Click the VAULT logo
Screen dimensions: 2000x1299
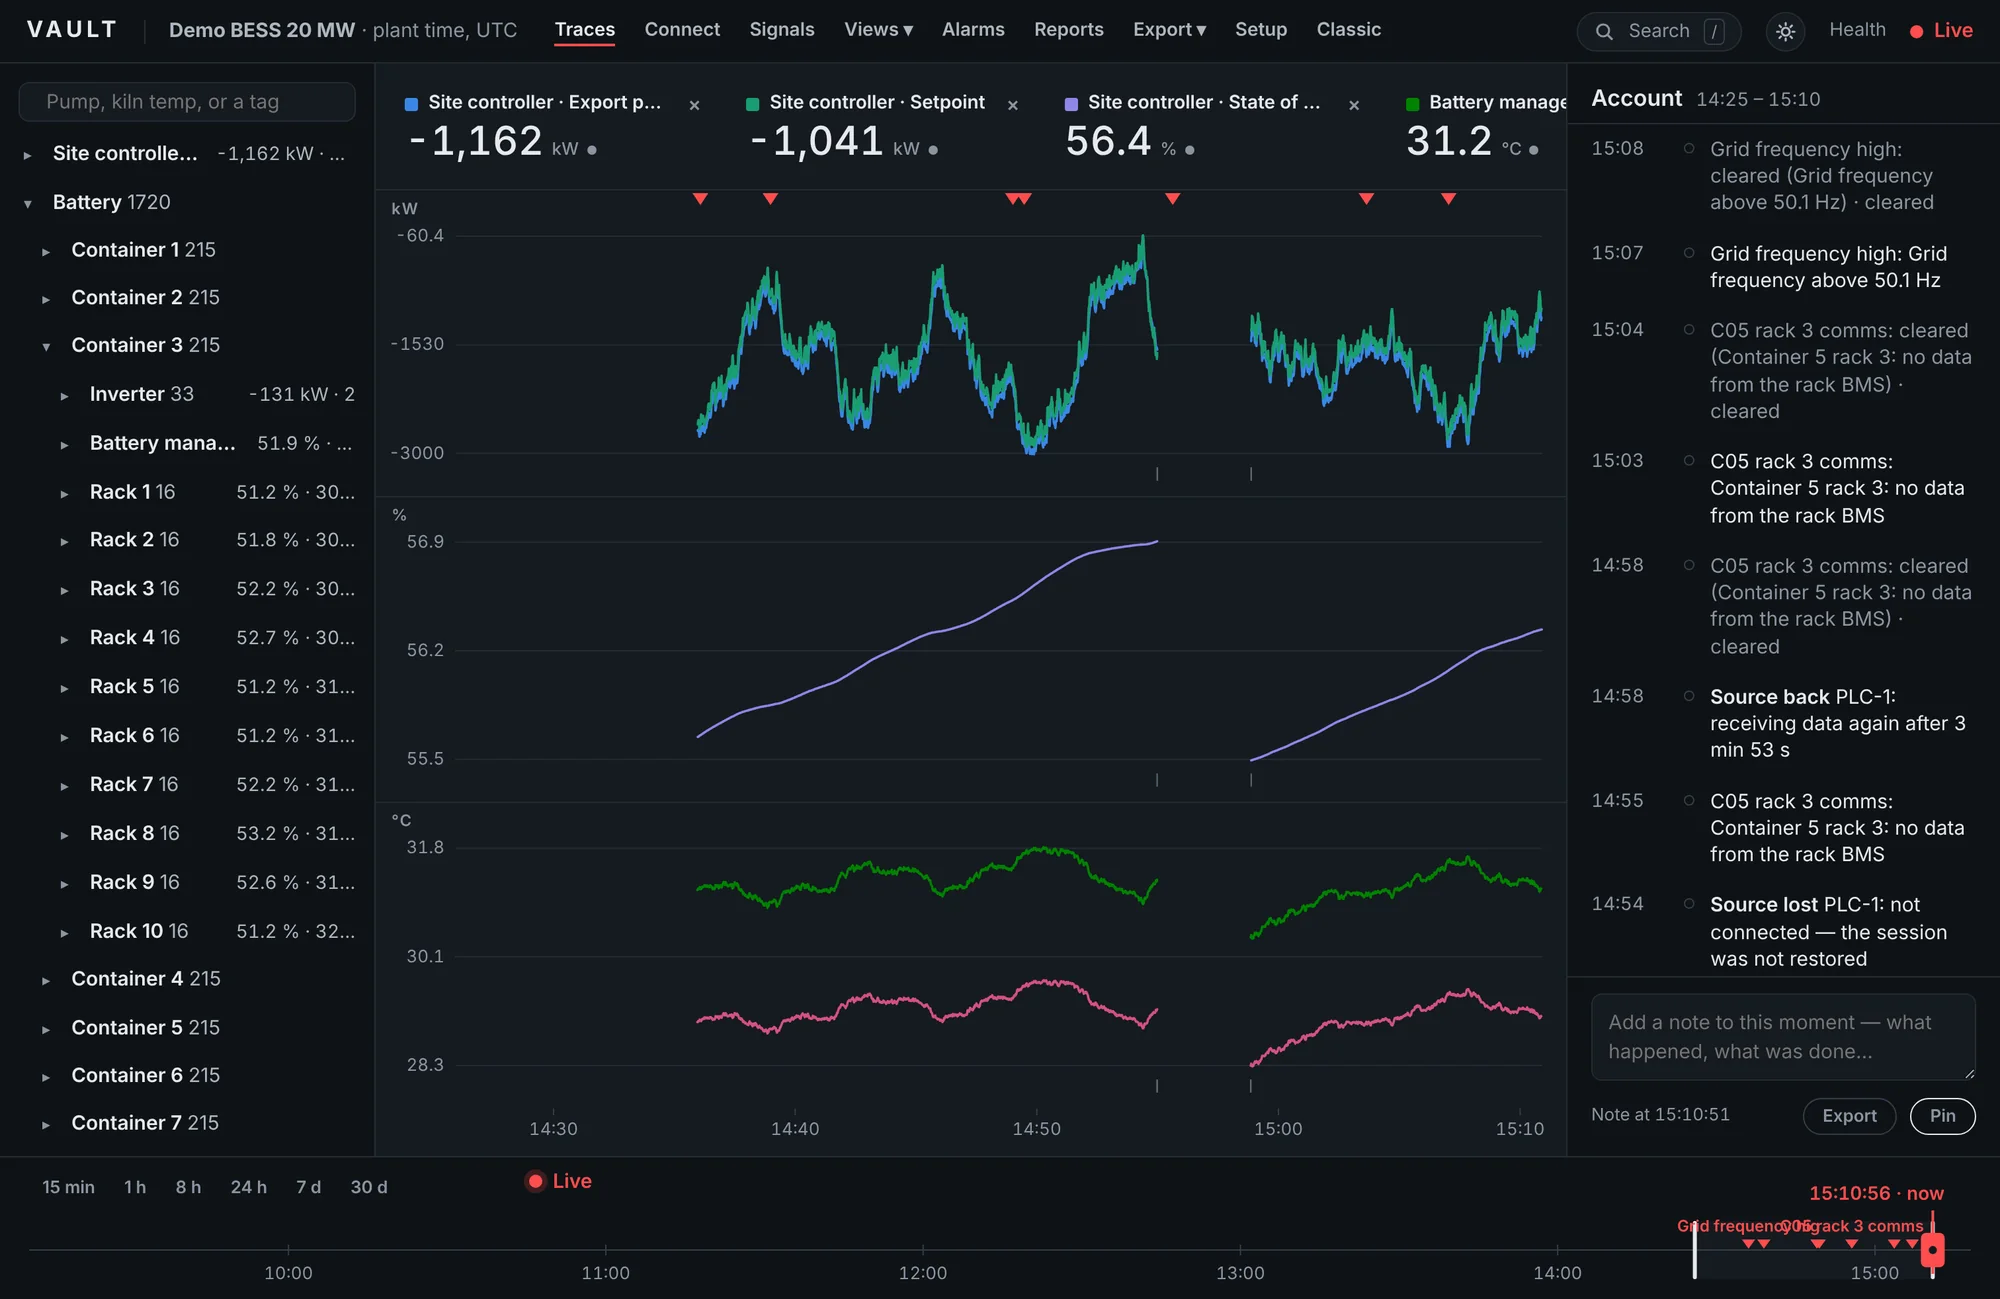(72, 30)
